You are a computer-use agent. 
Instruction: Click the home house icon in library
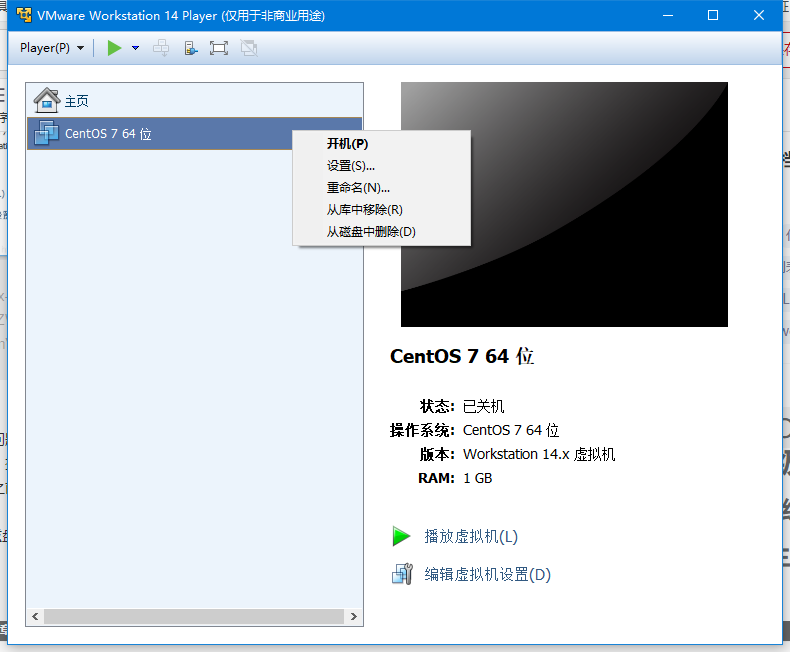(x=47, y=100)
